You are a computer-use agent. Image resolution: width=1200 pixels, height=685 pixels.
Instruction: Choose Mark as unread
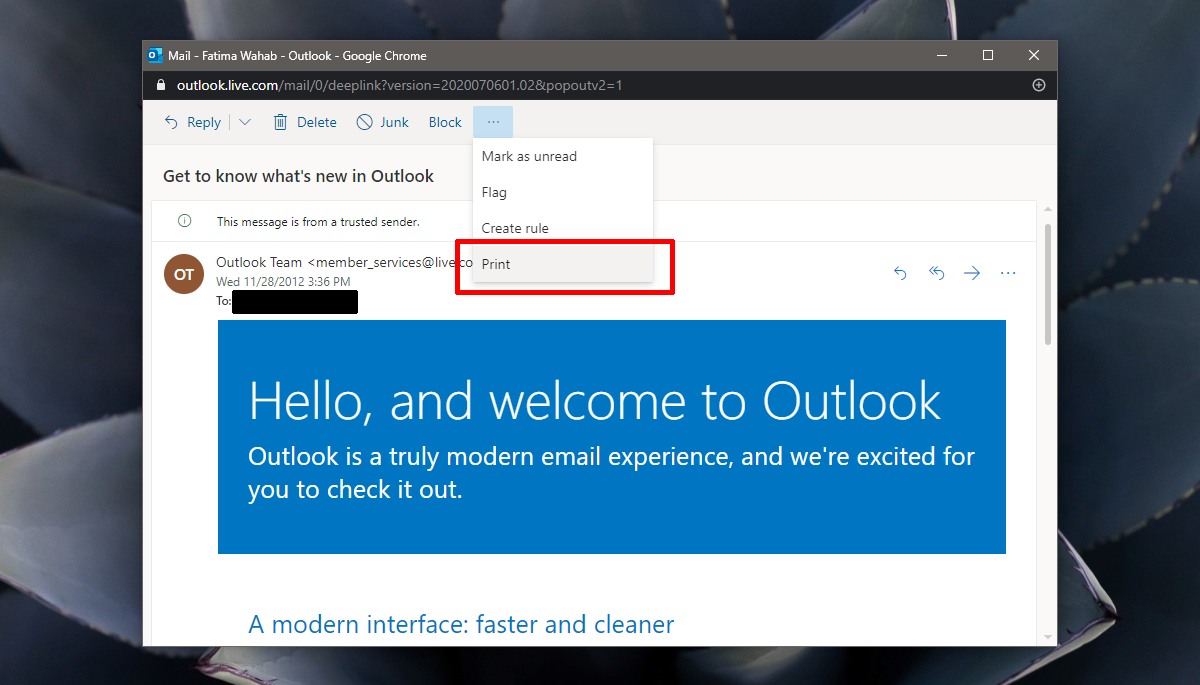click(529, 156)
